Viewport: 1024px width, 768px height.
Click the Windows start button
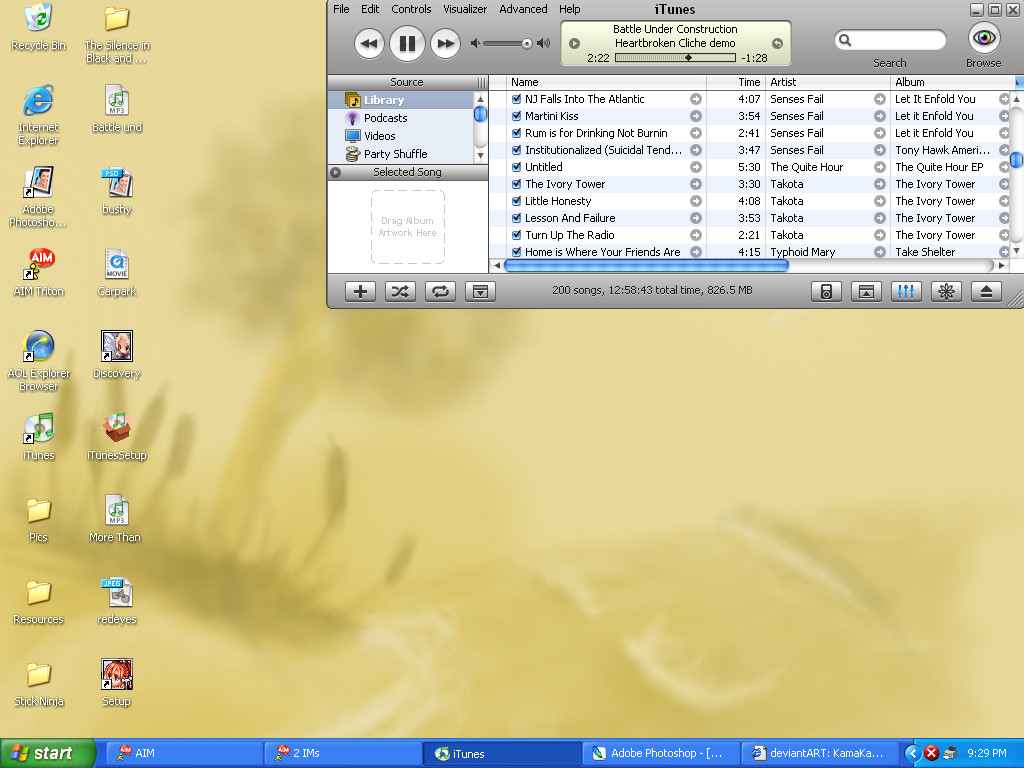point(47,754)
